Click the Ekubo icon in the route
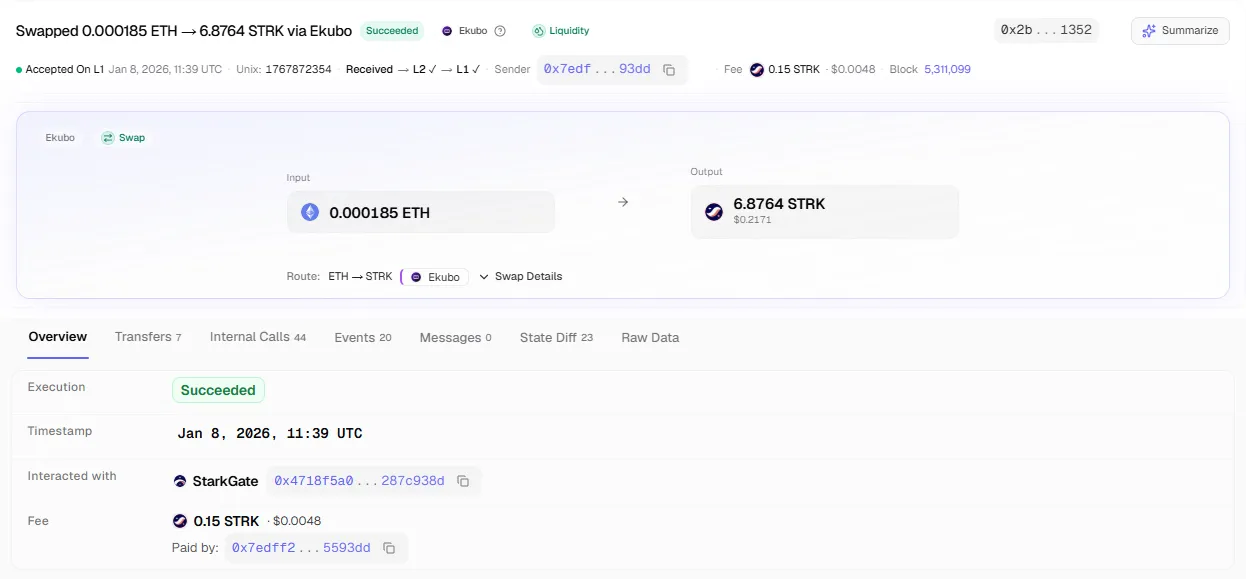 (416, 277)
